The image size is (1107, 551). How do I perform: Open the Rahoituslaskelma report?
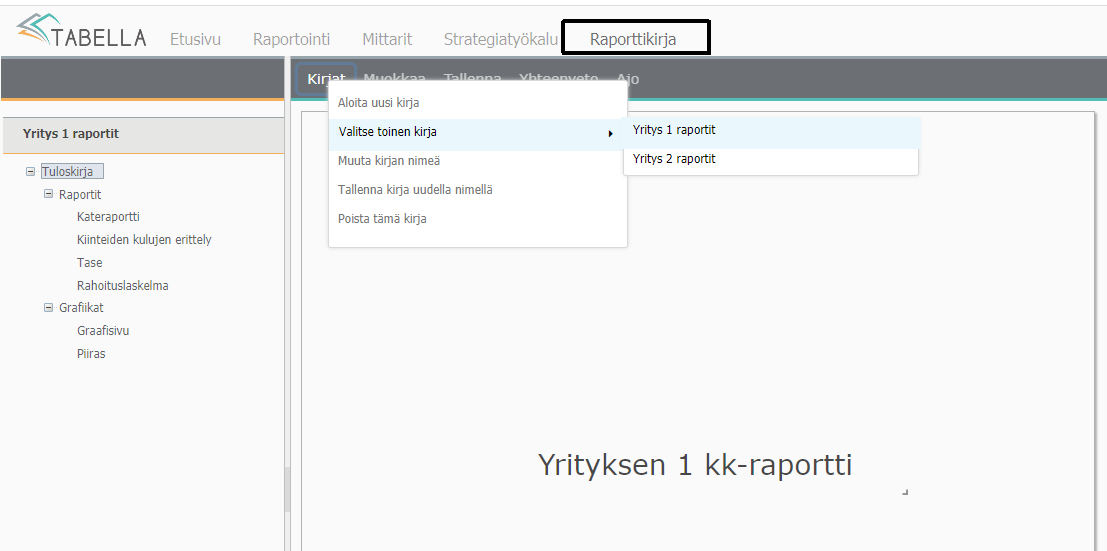122,286
